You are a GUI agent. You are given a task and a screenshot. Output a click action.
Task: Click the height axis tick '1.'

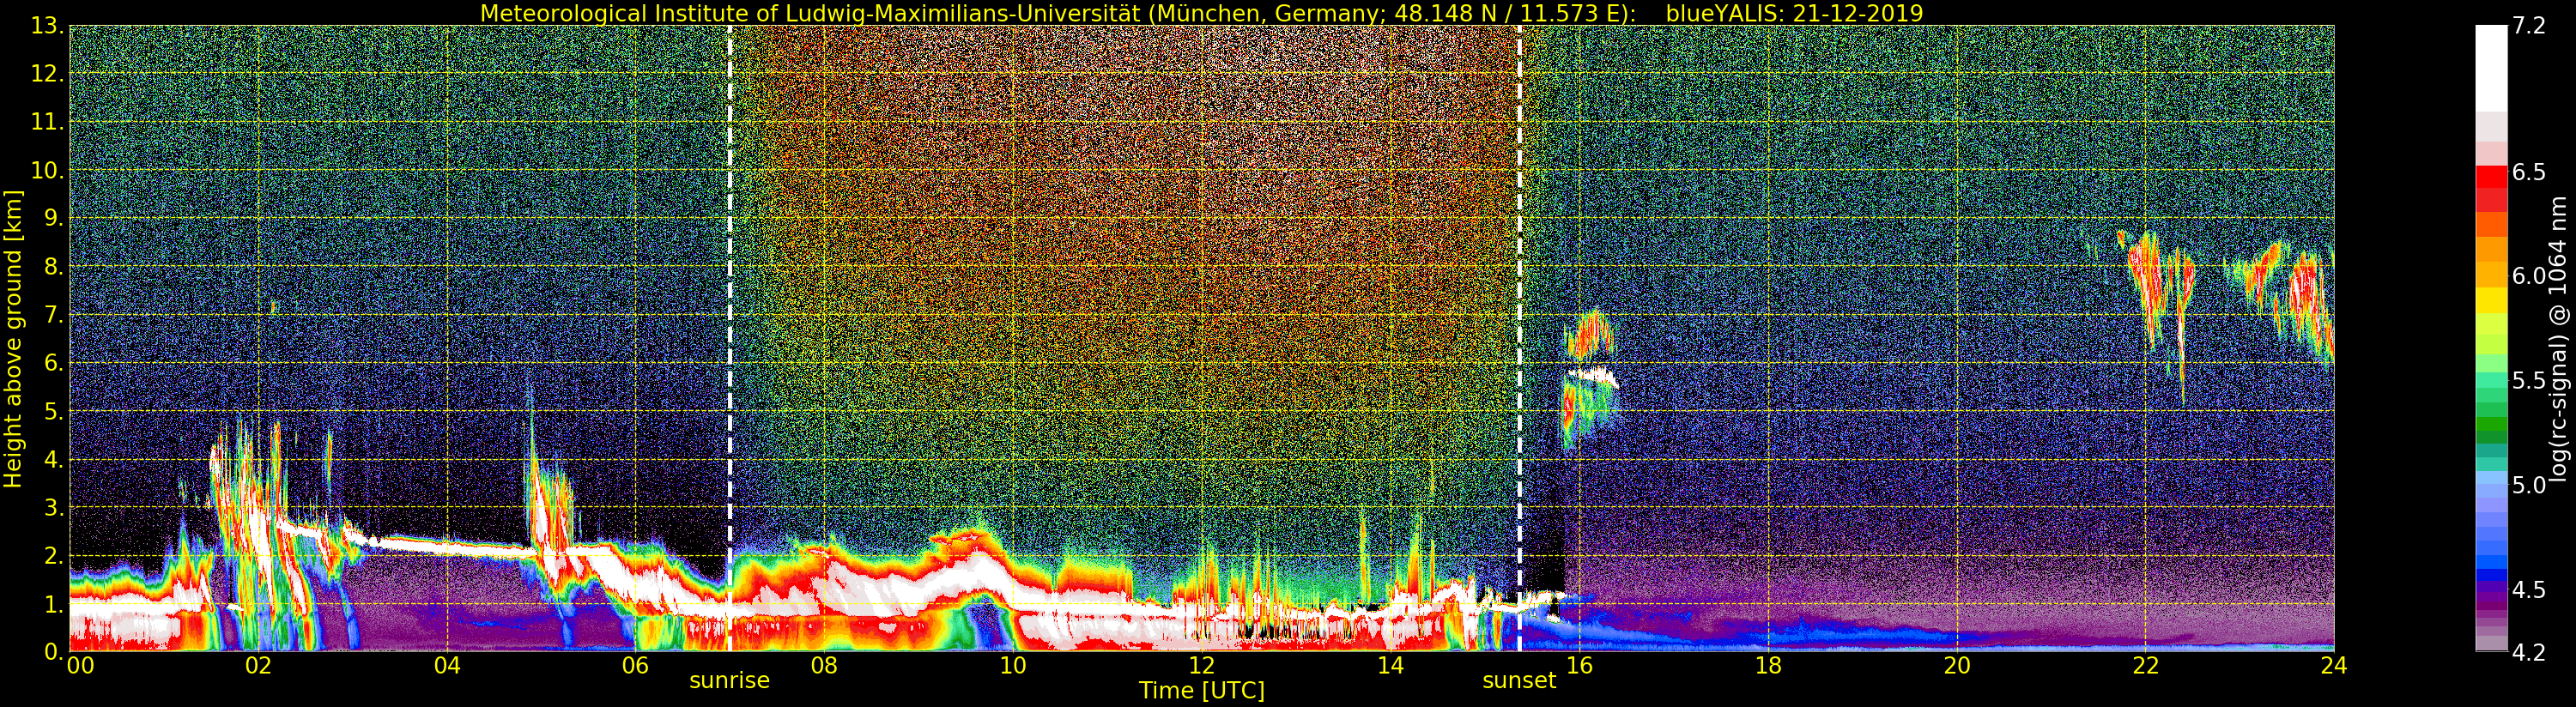53,603
